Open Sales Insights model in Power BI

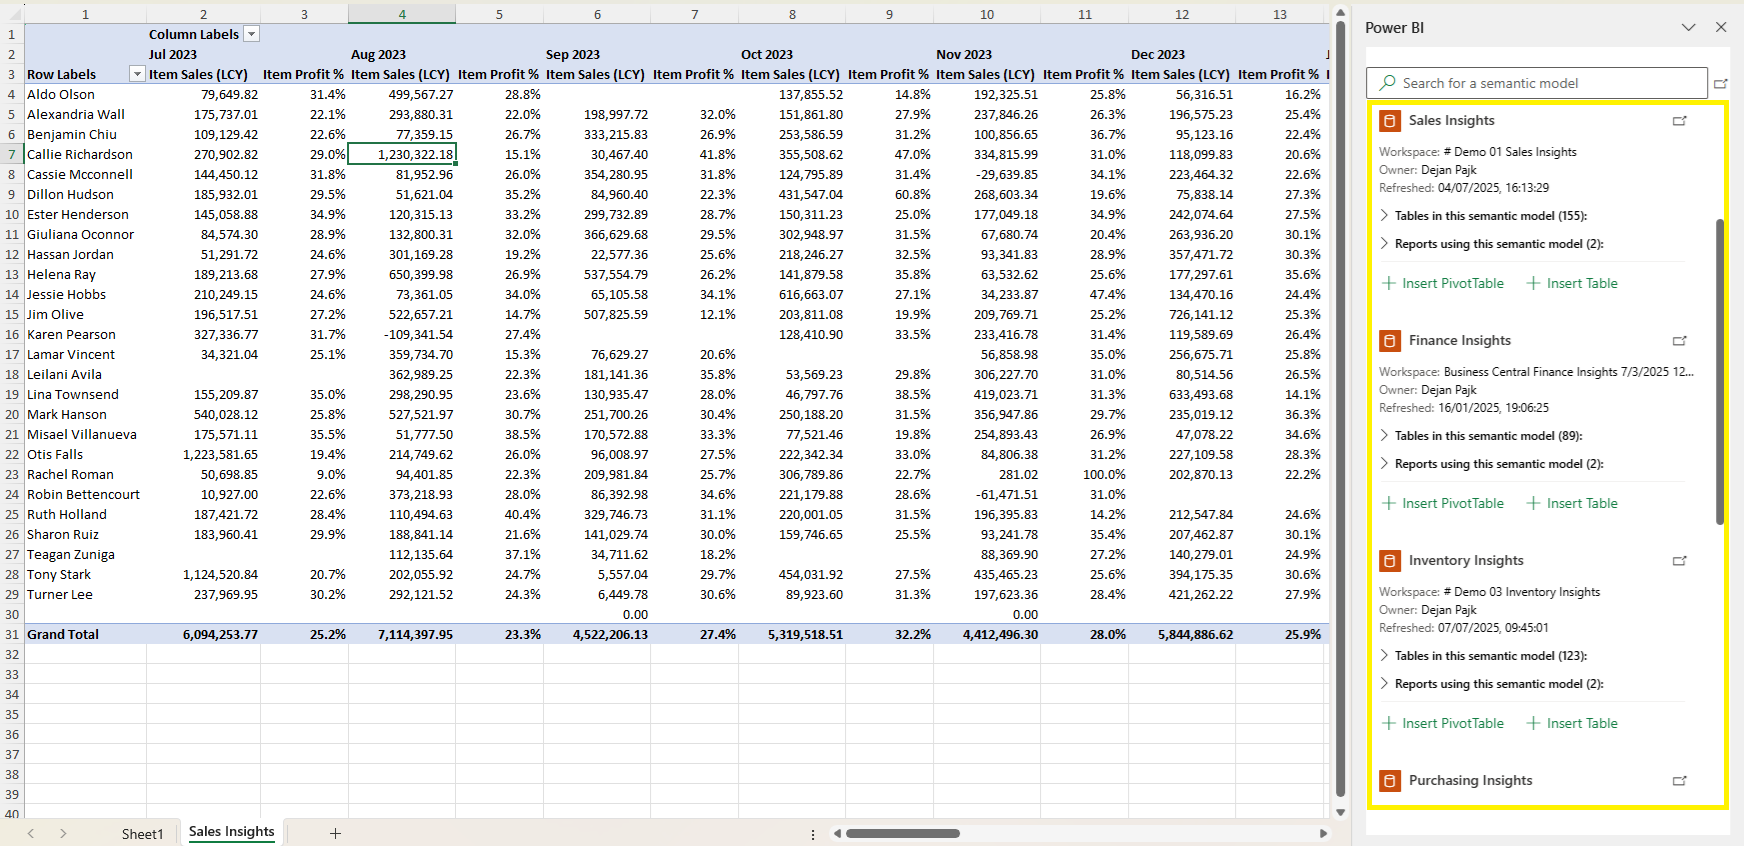tap(1679, 121)
